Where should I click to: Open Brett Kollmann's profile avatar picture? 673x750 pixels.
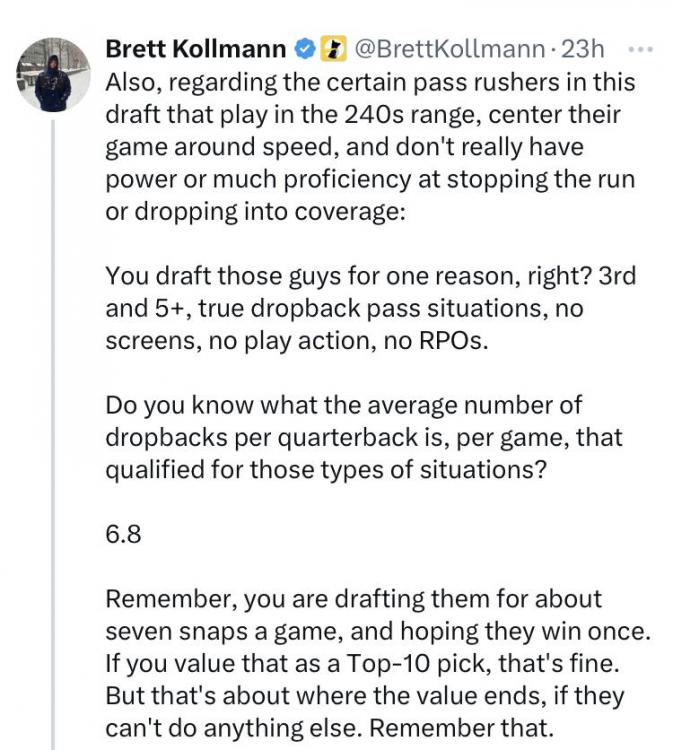[53, 76]
